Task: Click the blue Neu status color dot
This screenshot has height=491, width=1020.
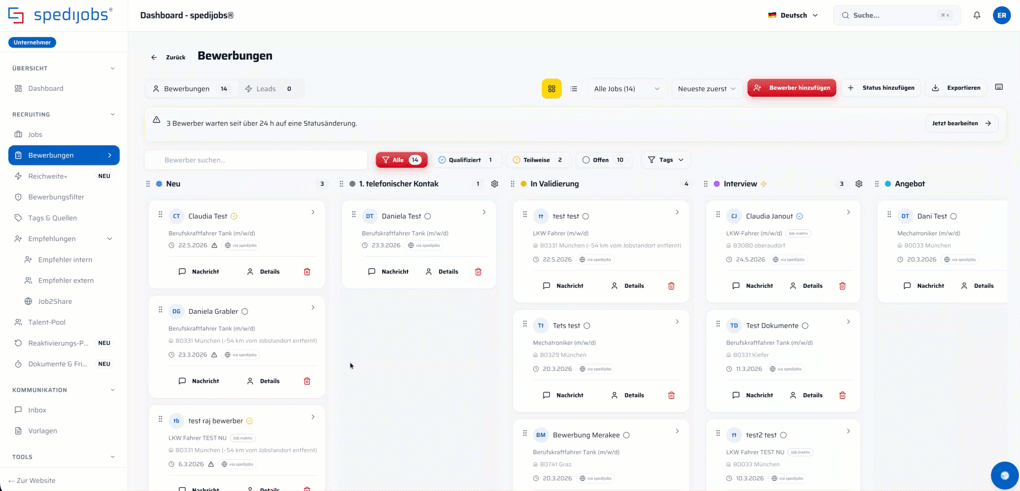Action: pyautogui.click(x=159, y=184)
